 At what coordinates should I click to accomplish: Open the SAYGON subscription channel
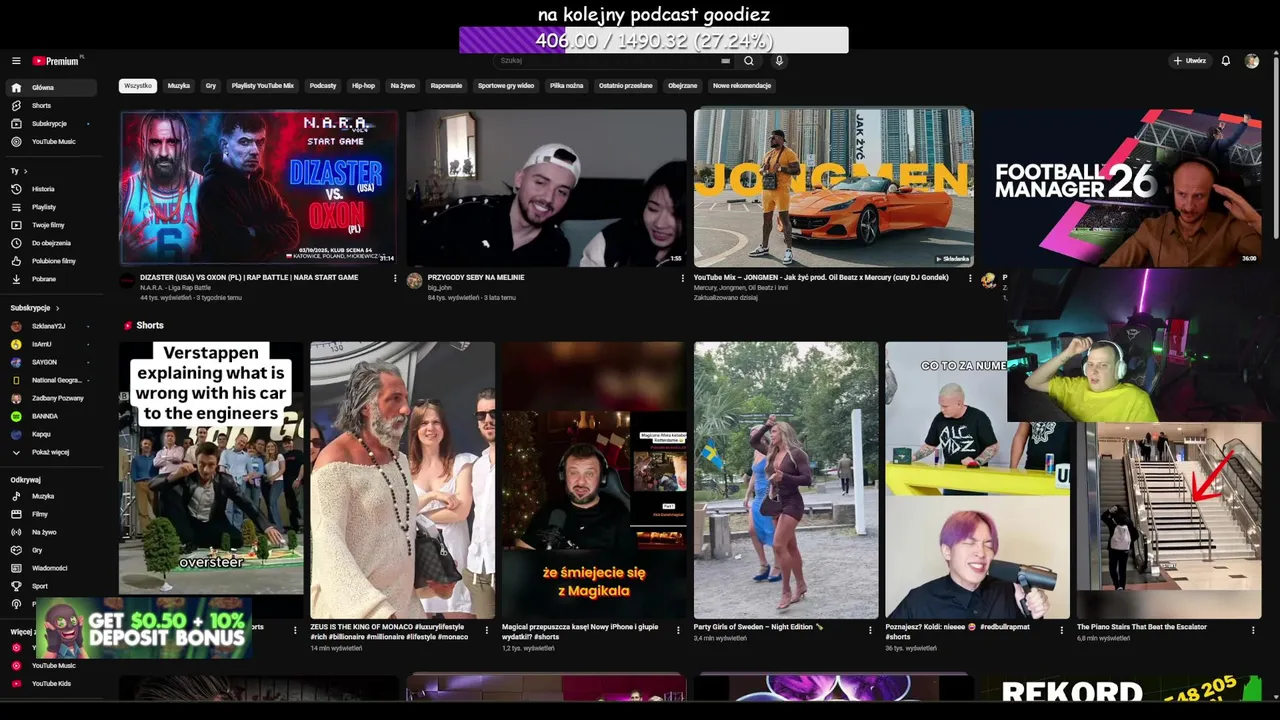(50, 362)
